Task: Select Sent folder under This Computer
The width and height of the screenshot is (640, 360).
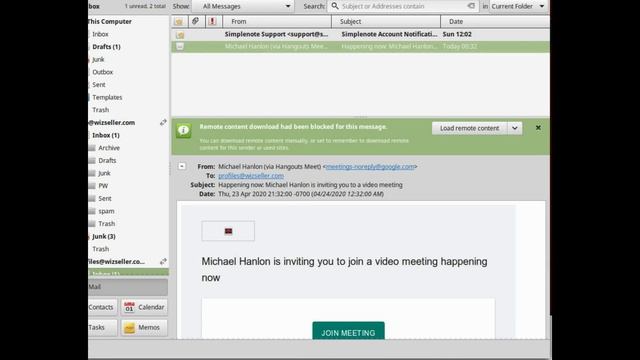Action: click(x=99, y=85)
